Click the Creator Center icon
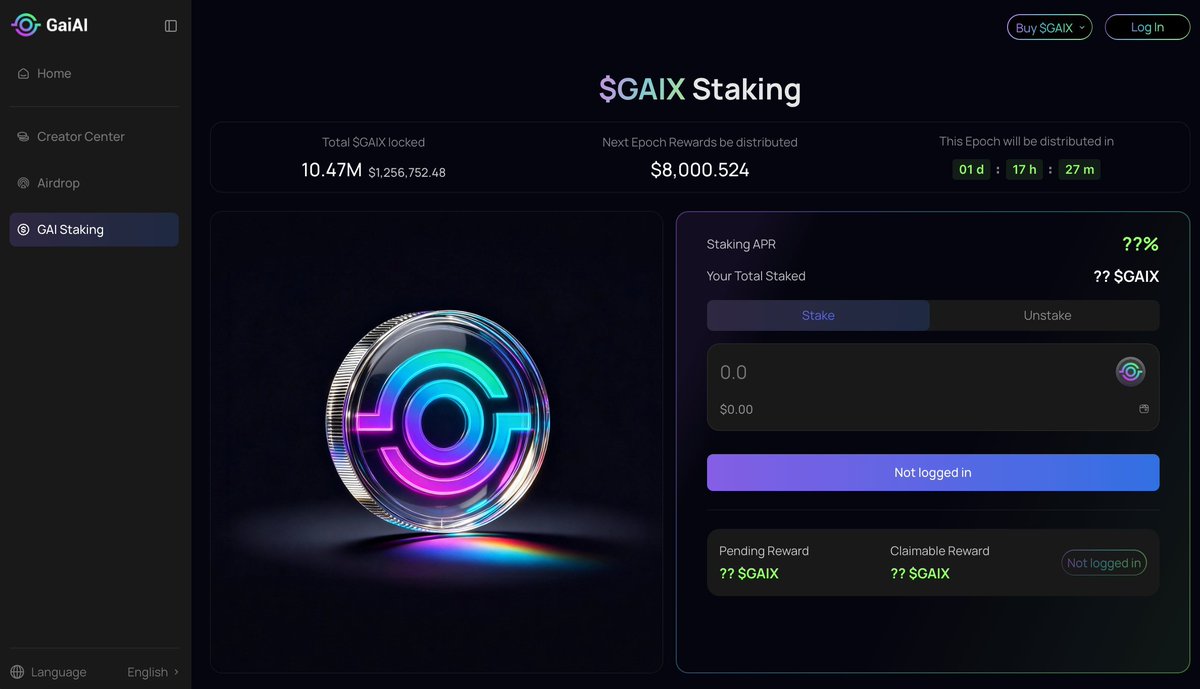The height and width of the screenshot is (689, 1200). point(24,137)
